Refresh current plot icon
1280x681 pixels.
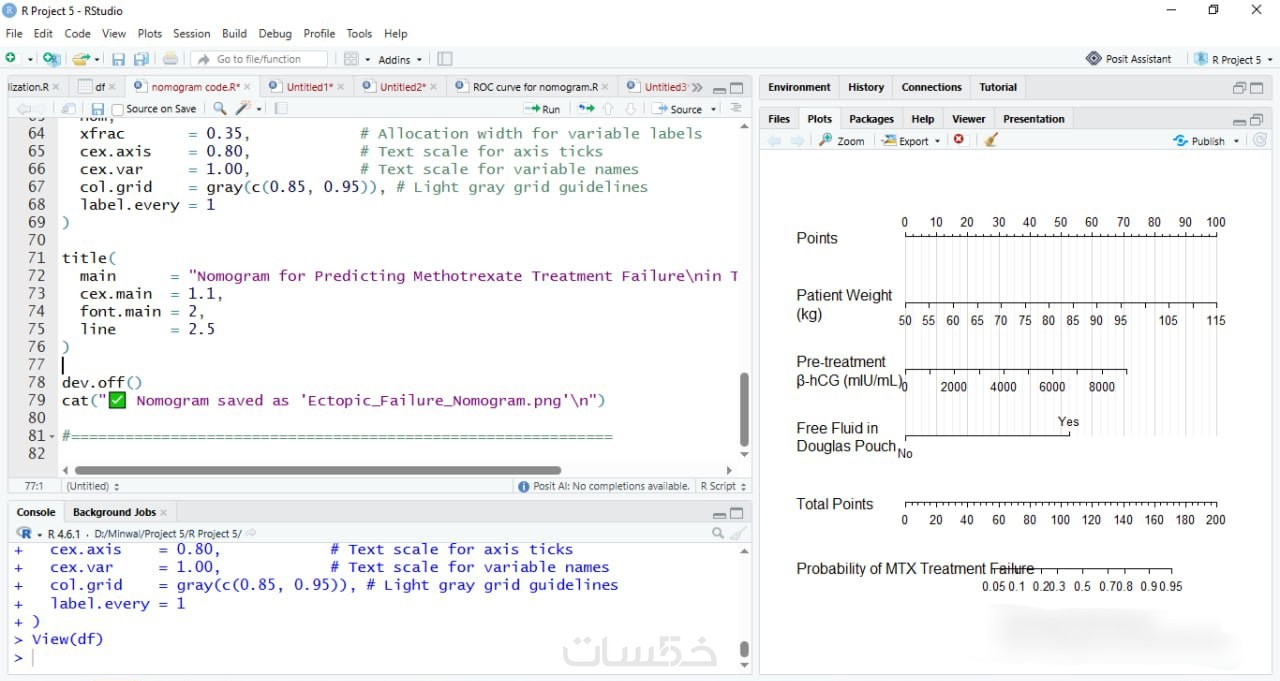1260,140
